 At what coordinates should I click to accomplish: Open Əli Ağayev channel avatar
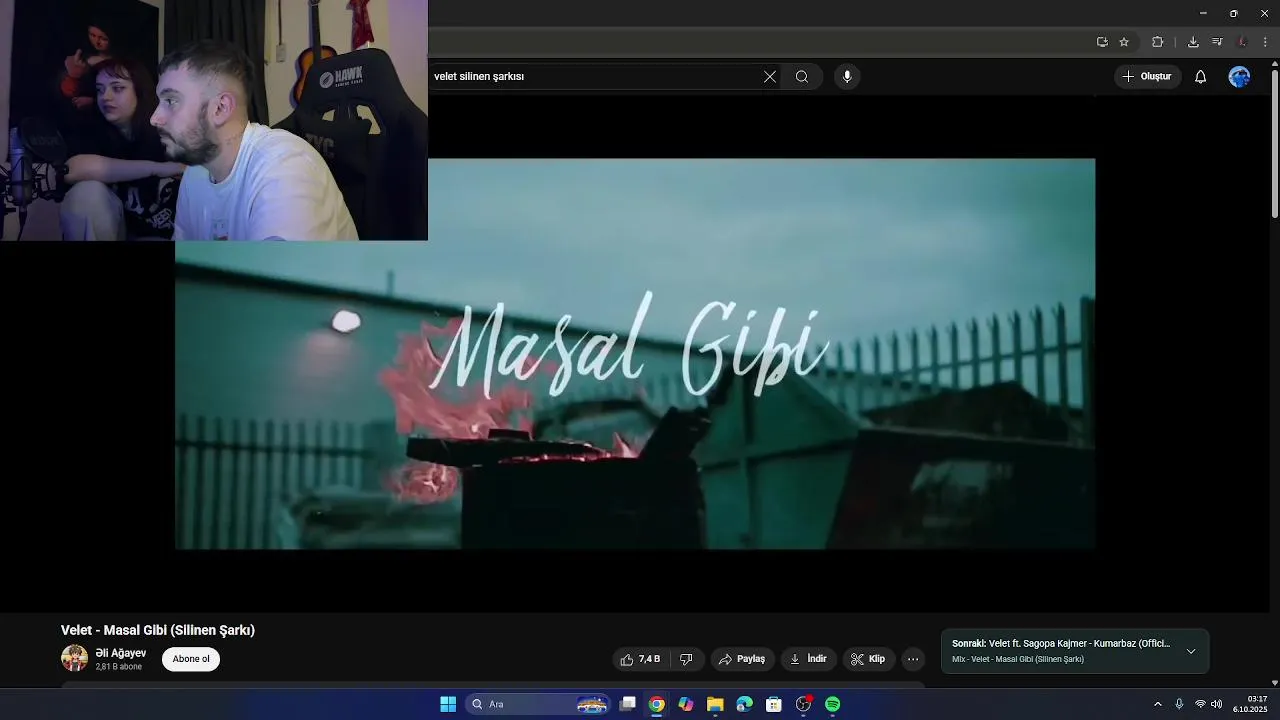[74, 658]
